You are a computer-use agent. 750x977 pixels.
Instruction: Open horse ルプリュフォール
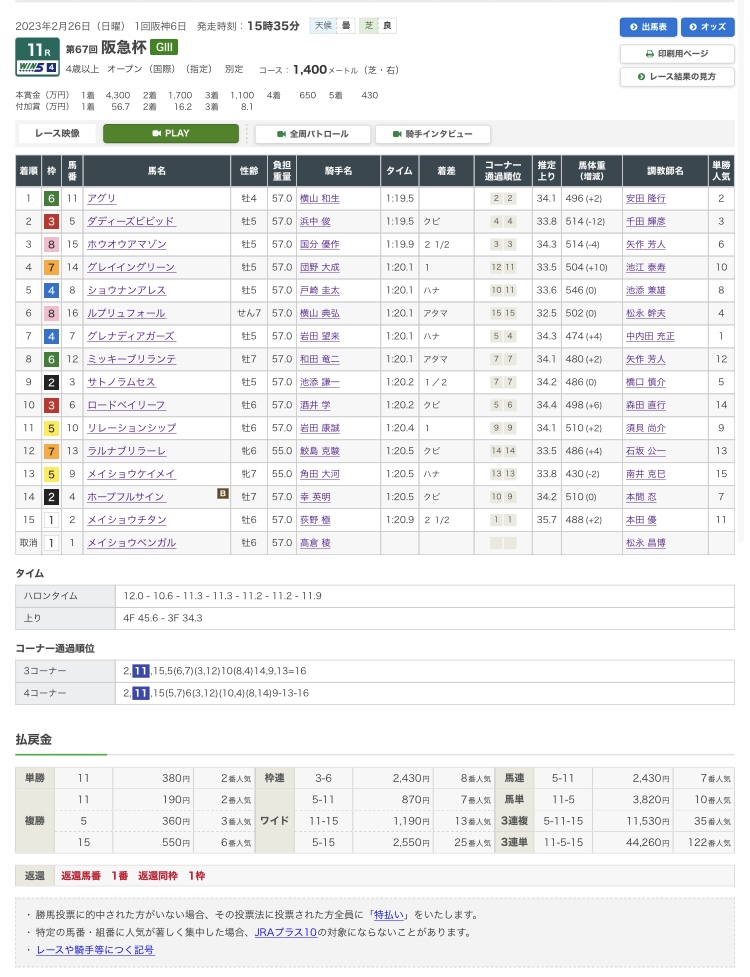coord(126,313)
